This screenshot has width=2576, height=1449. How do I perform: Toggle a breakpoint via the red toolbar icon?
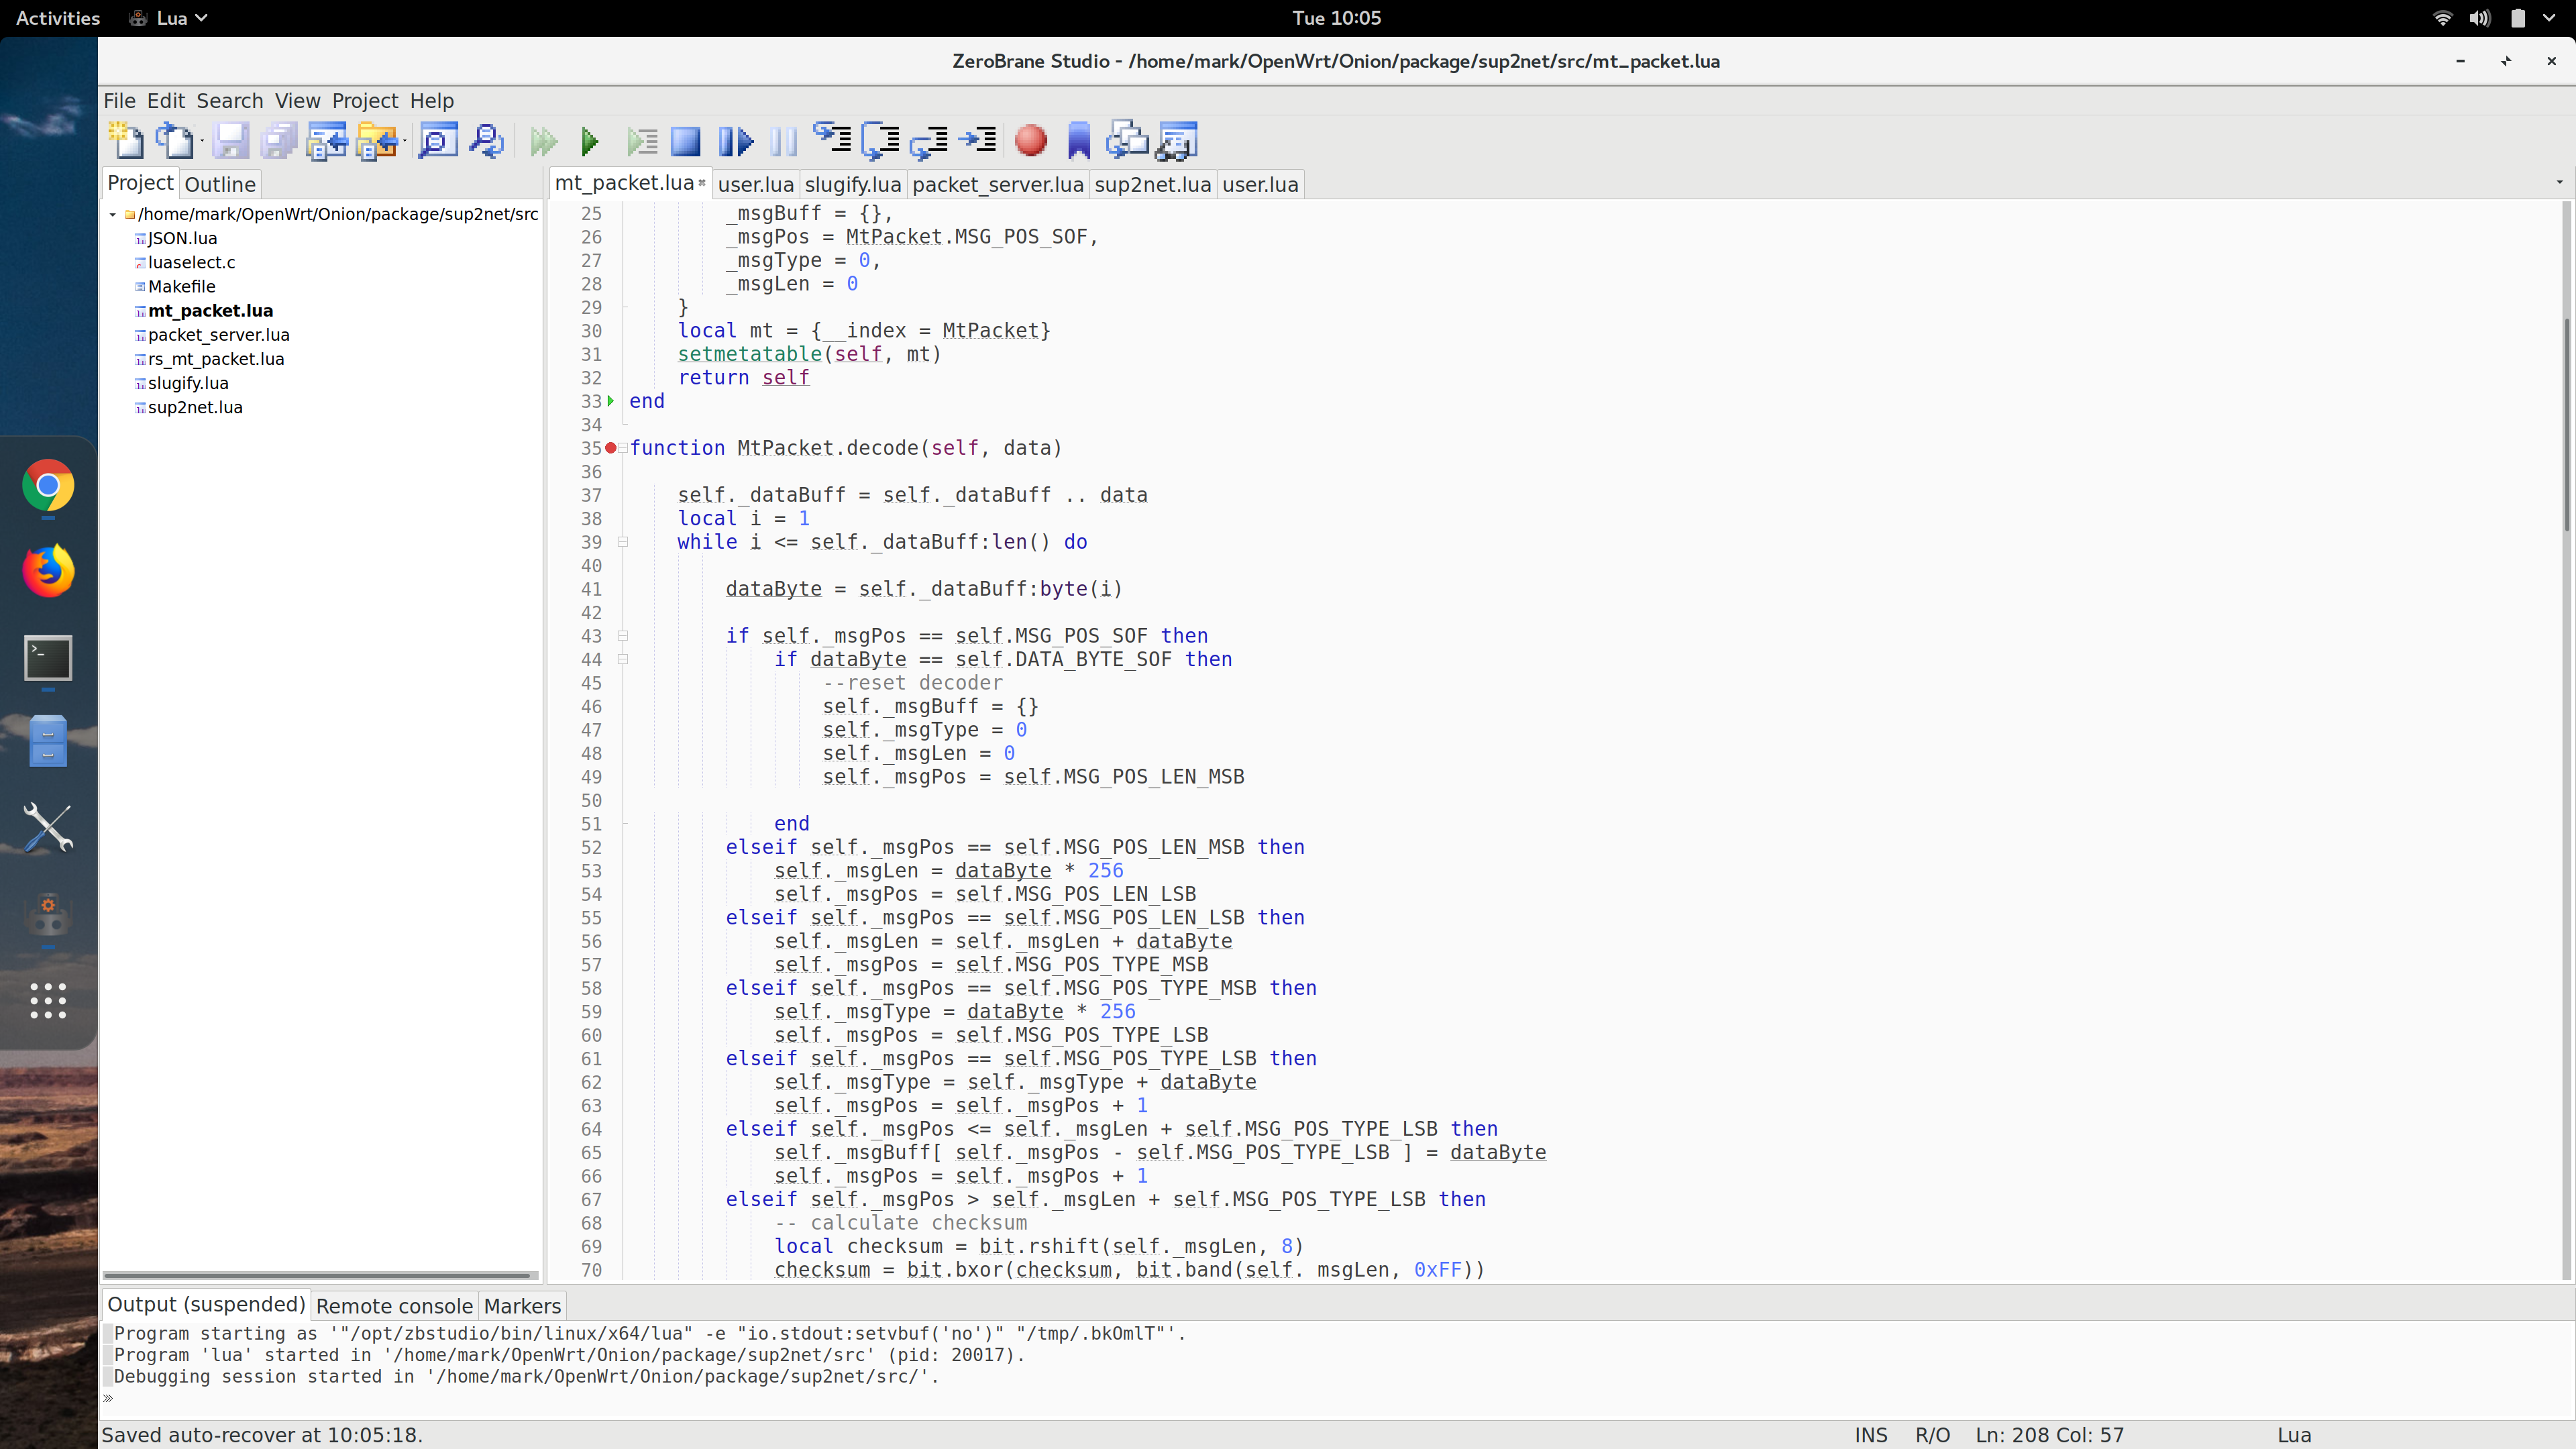click(x=1031, y=141)
